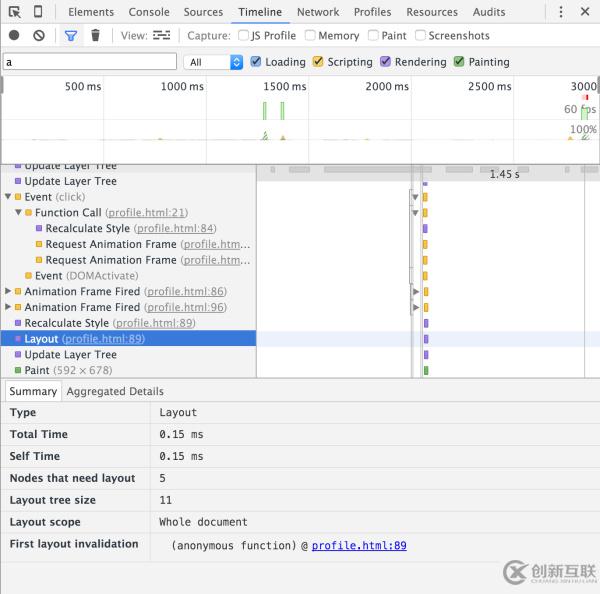Uncheck the Rendering filter checkbox
The image size is (600, 594).
click(x=385, y=61)
